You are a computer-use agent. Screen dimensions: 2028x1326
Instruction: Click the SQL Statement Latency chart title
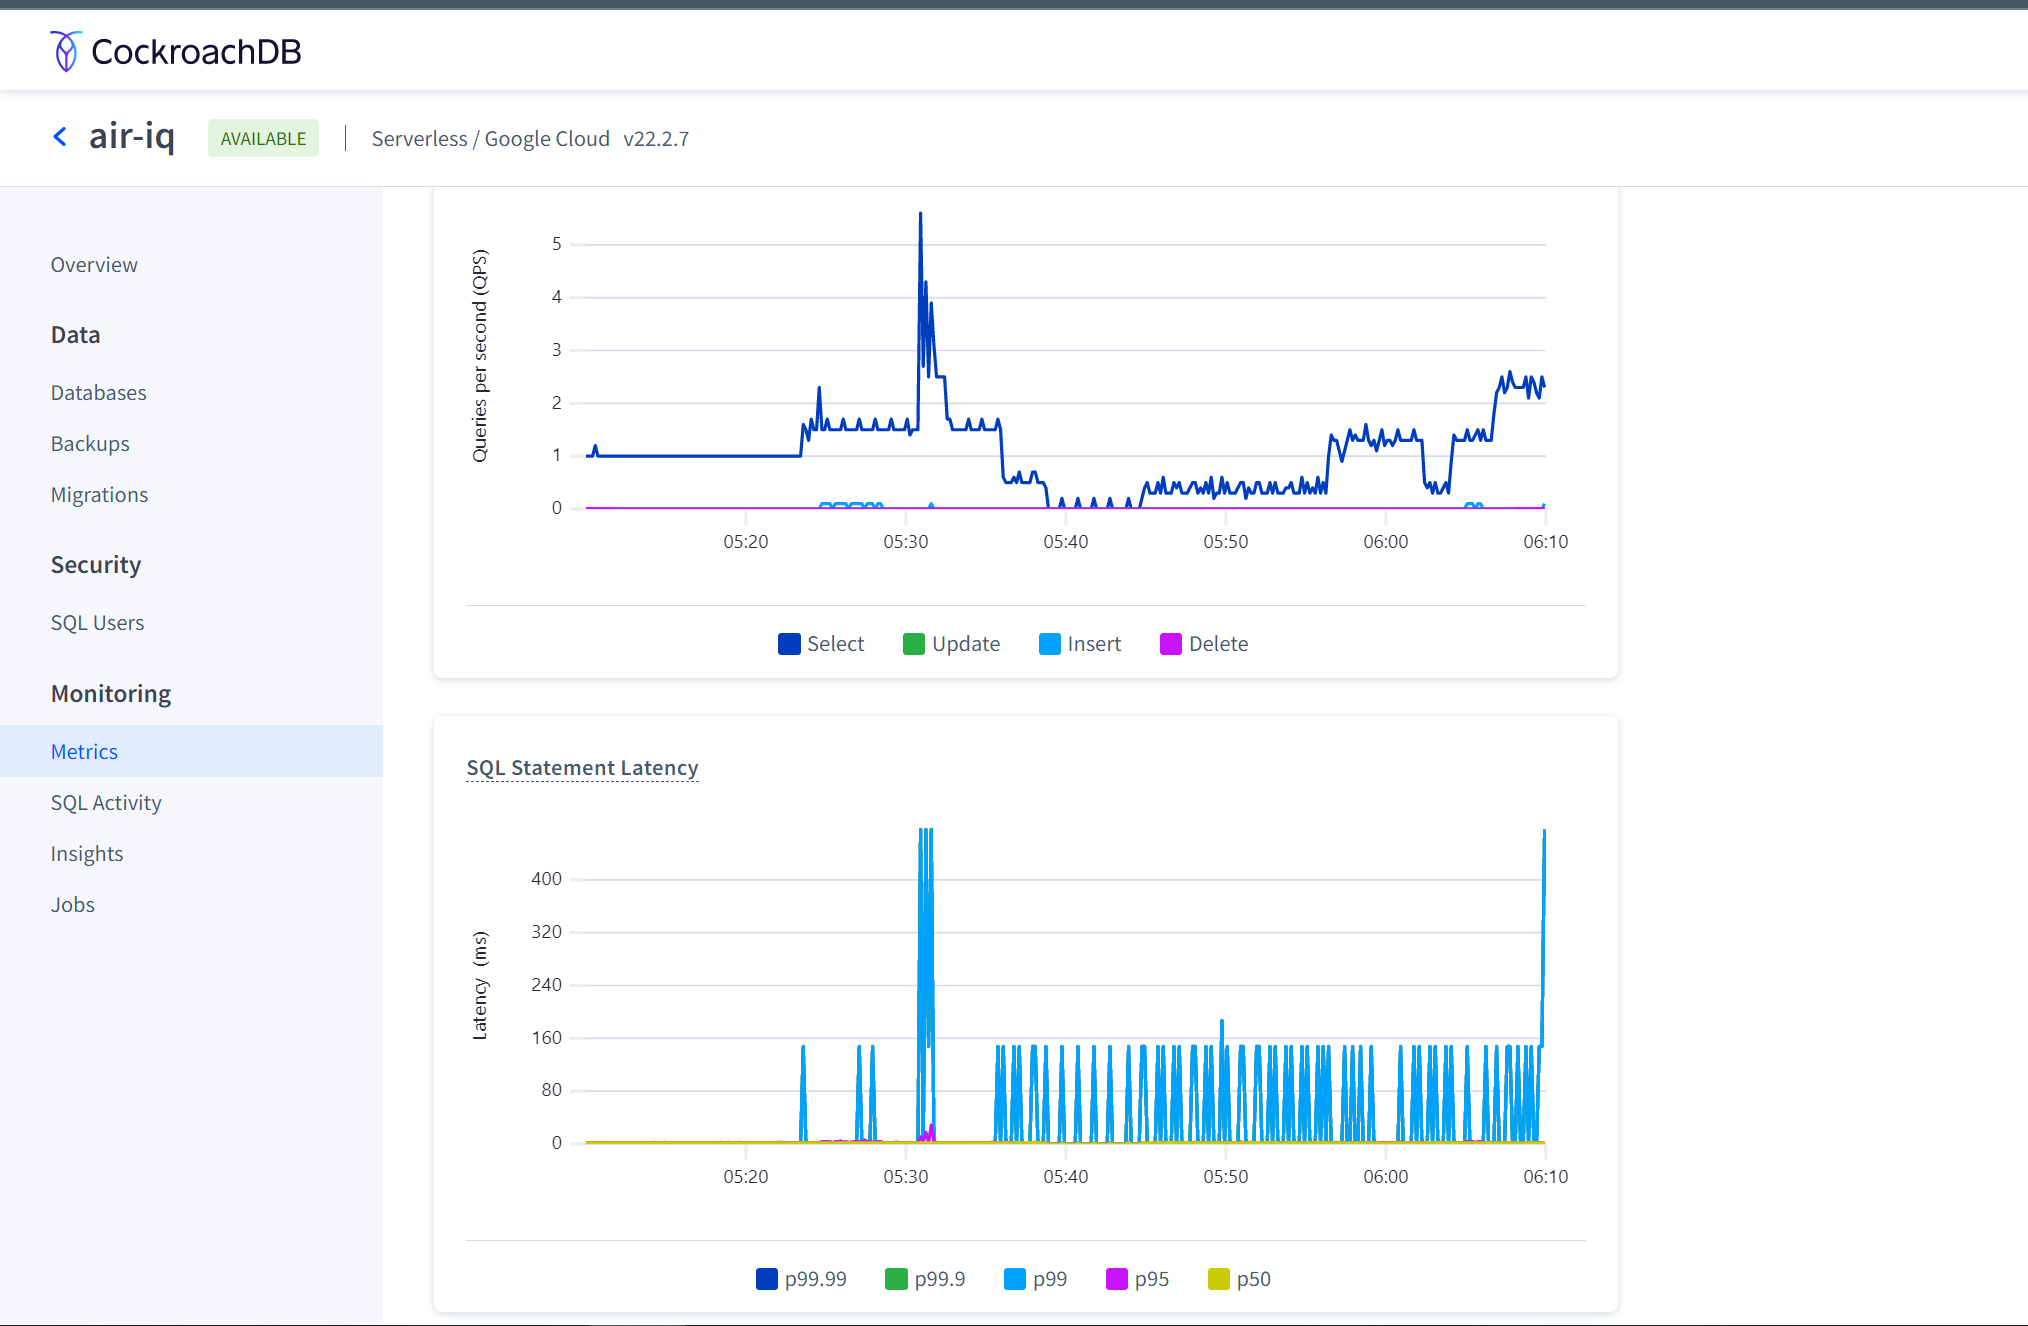pos(582,768)
